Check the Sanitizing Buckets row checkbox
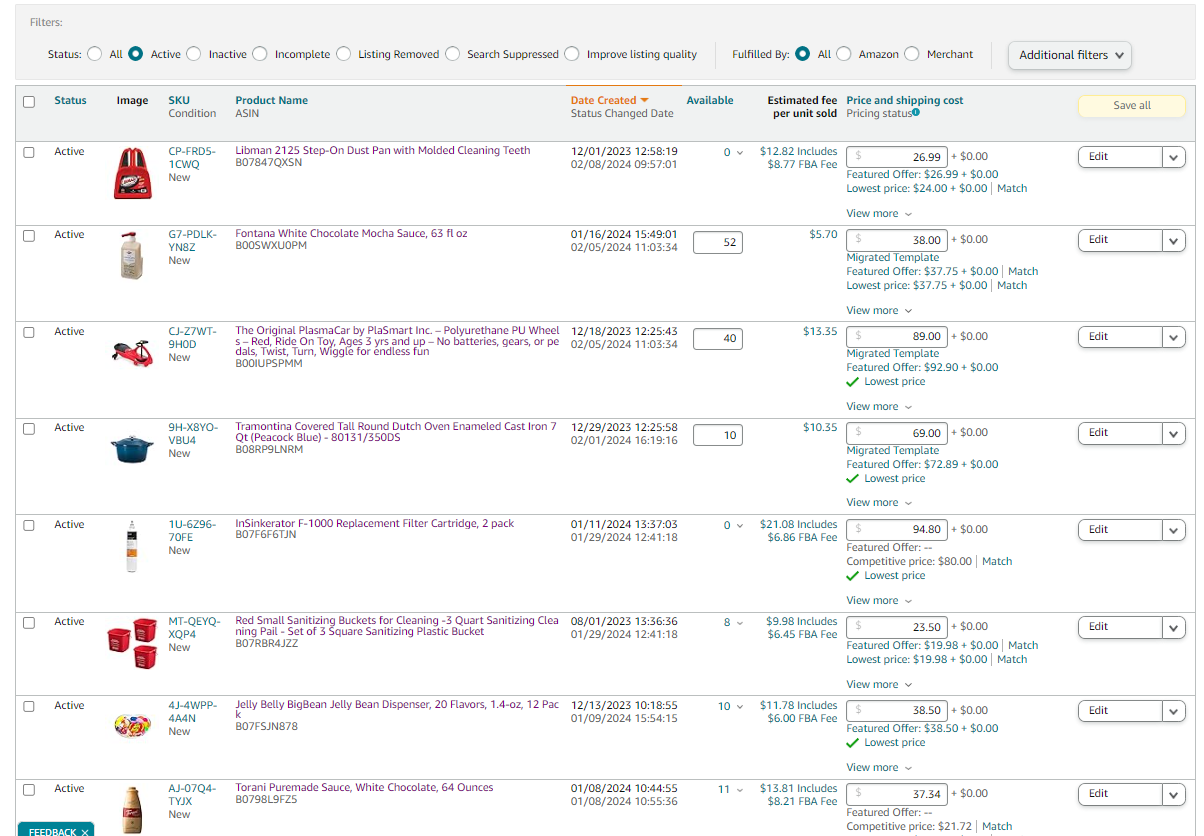The height and width of the screenshot is (836, 1204). 29,622
